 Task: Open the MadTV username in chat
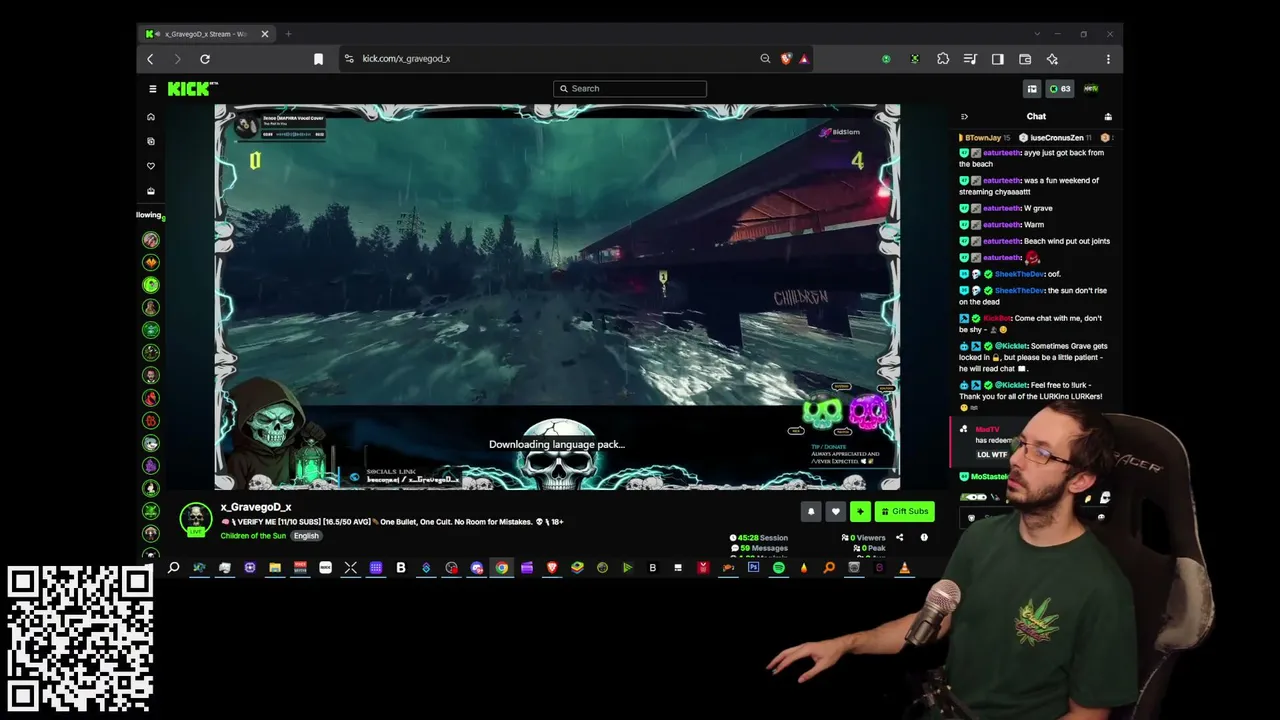click(x=987, y=430)
